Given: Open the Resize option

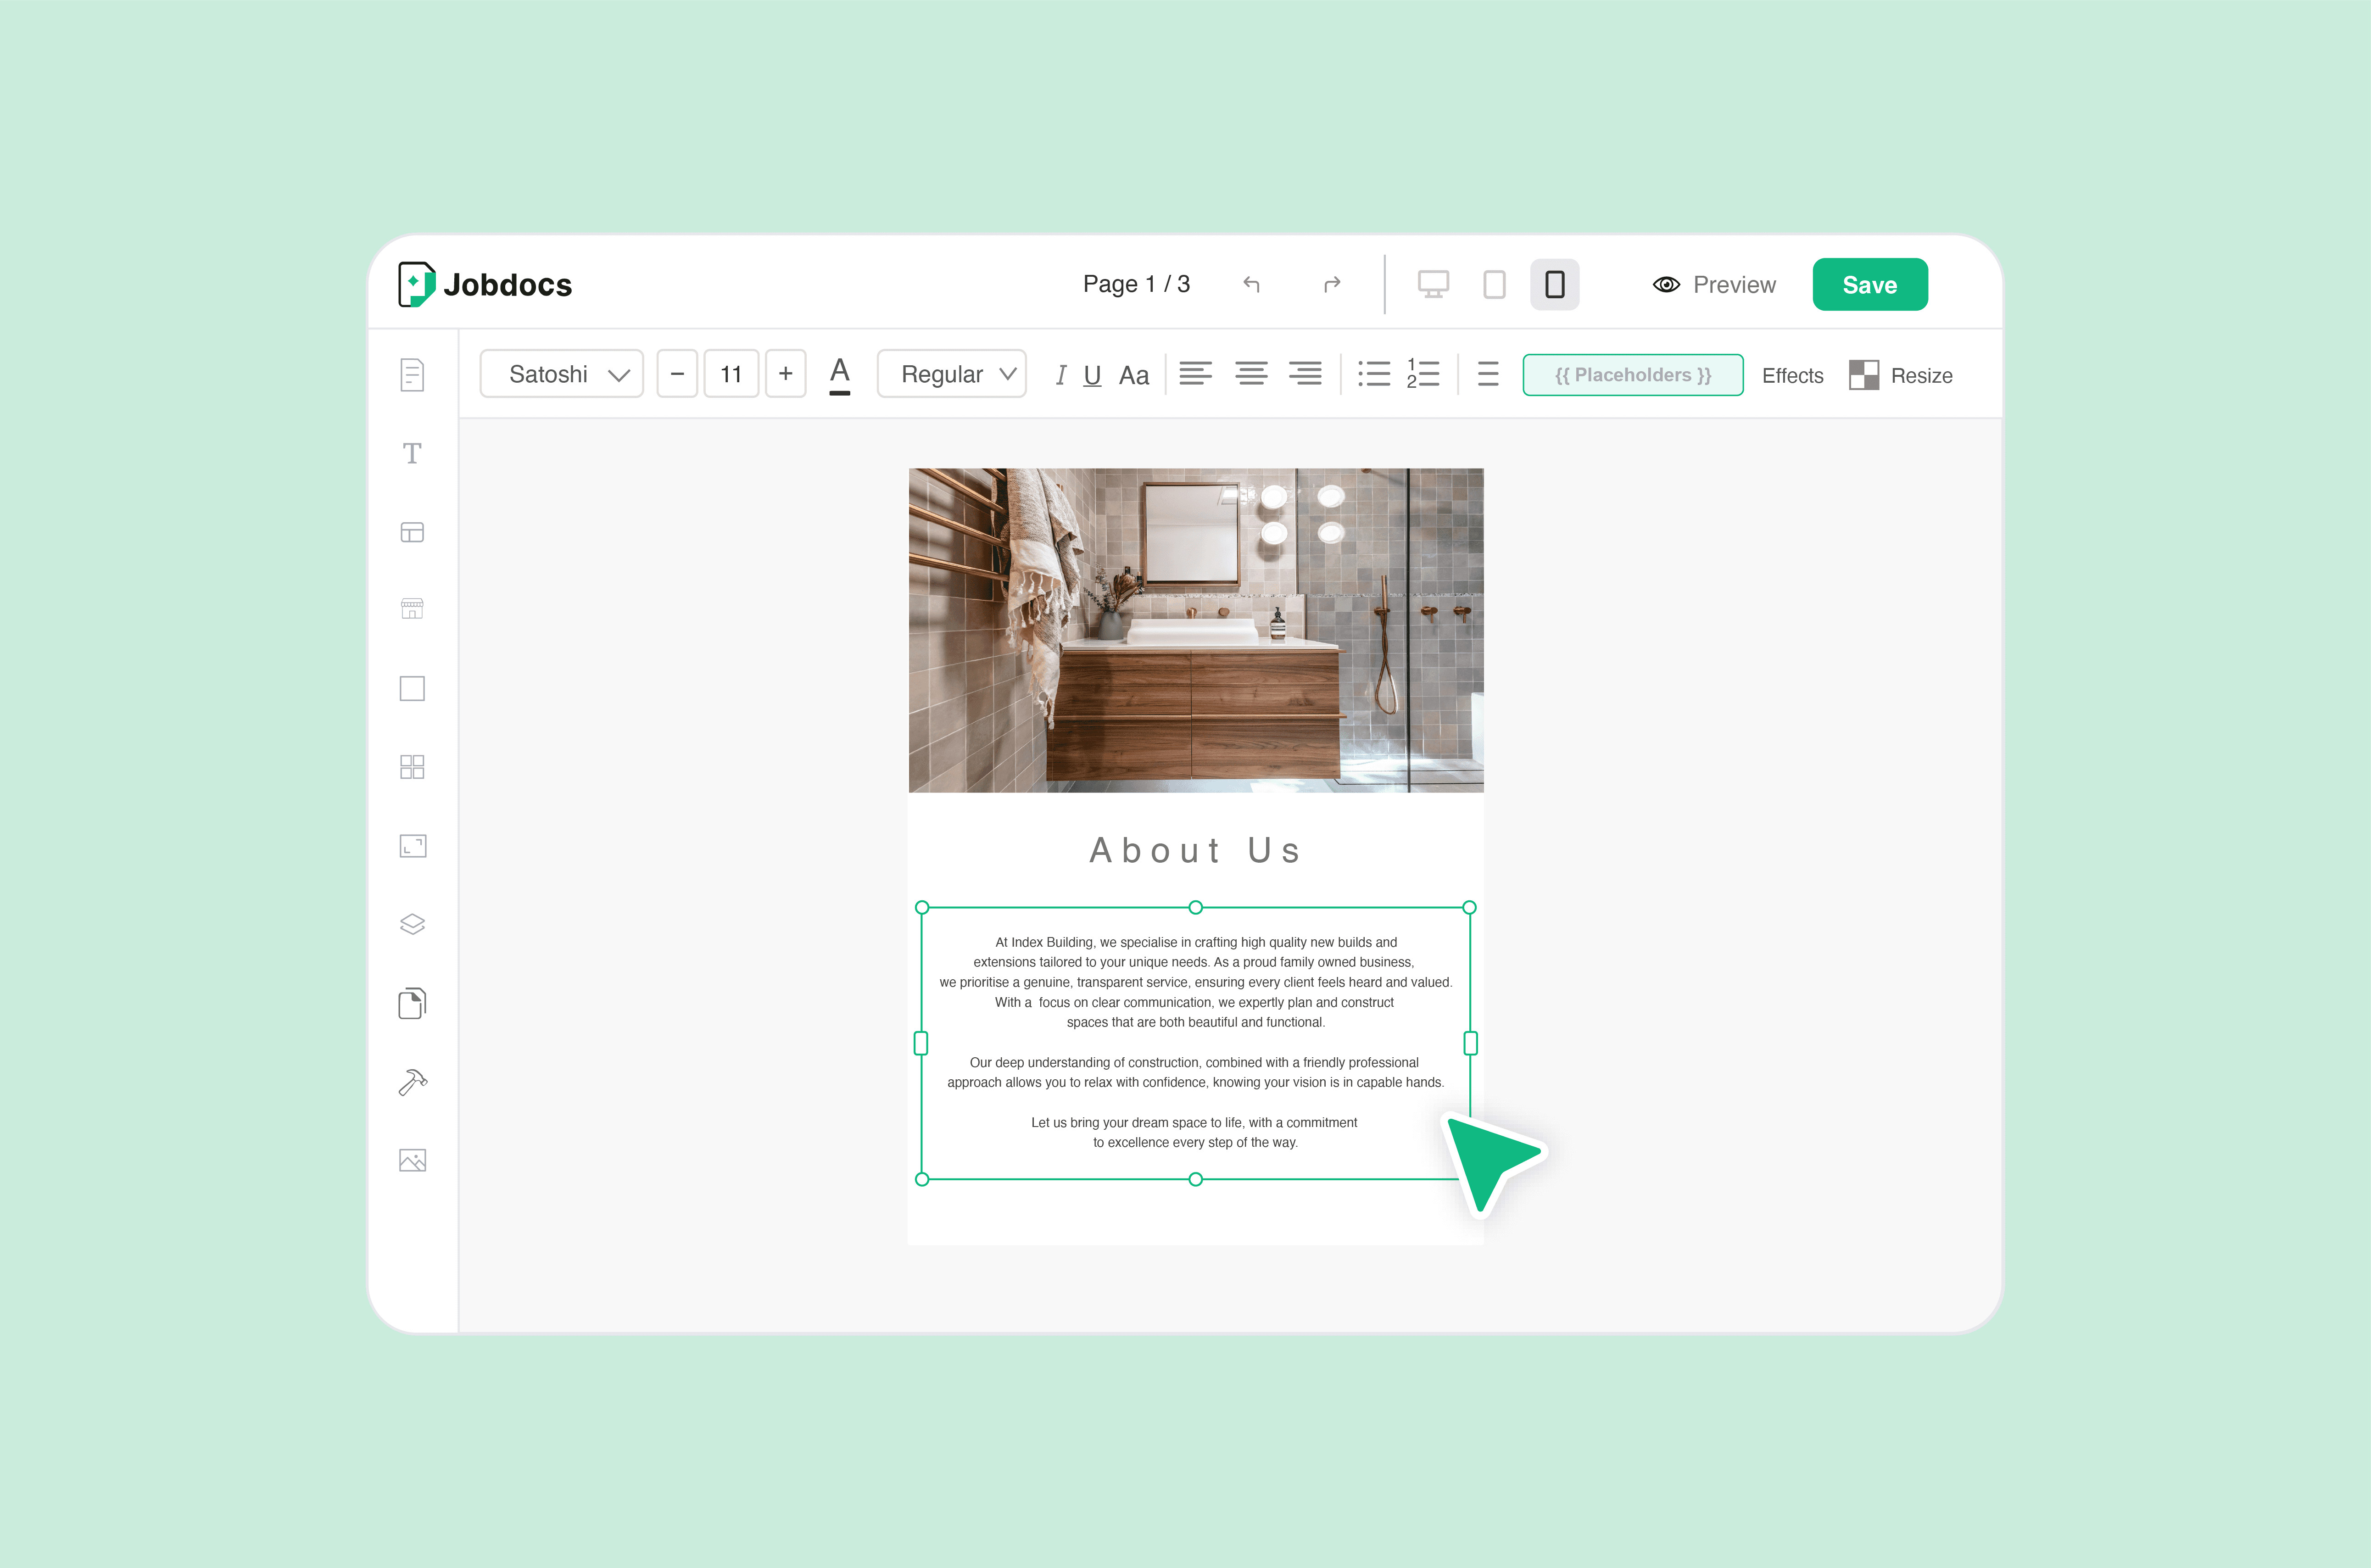Looking at the screenshot, I should 1901,376.
